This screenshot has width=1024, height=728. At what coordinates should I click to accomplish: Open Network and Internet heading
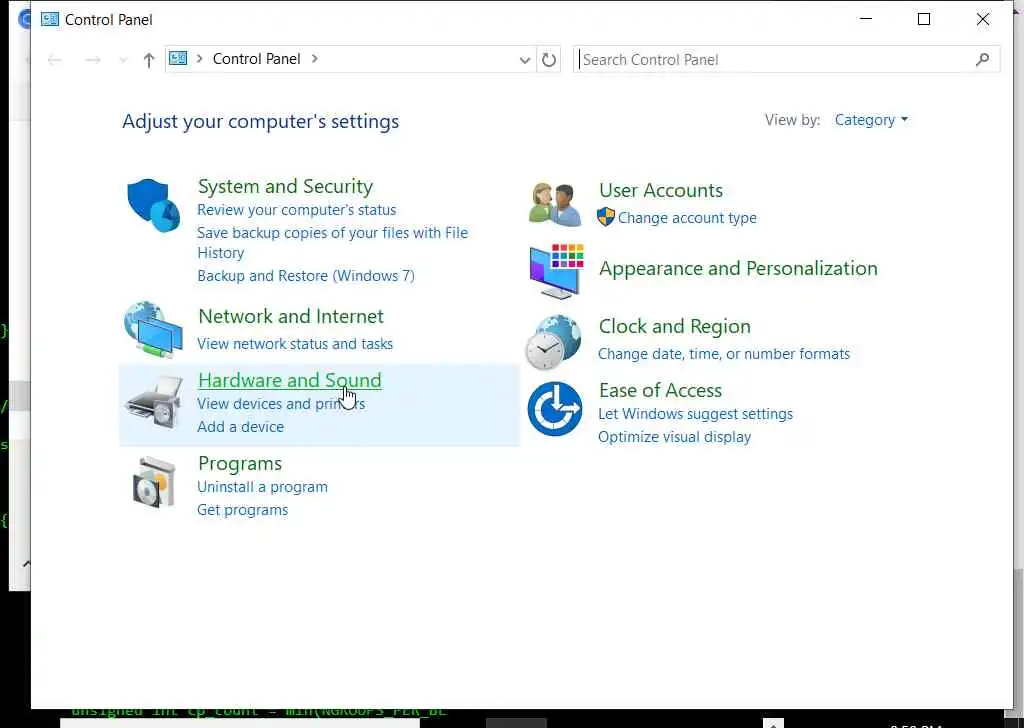coord(291,316)
